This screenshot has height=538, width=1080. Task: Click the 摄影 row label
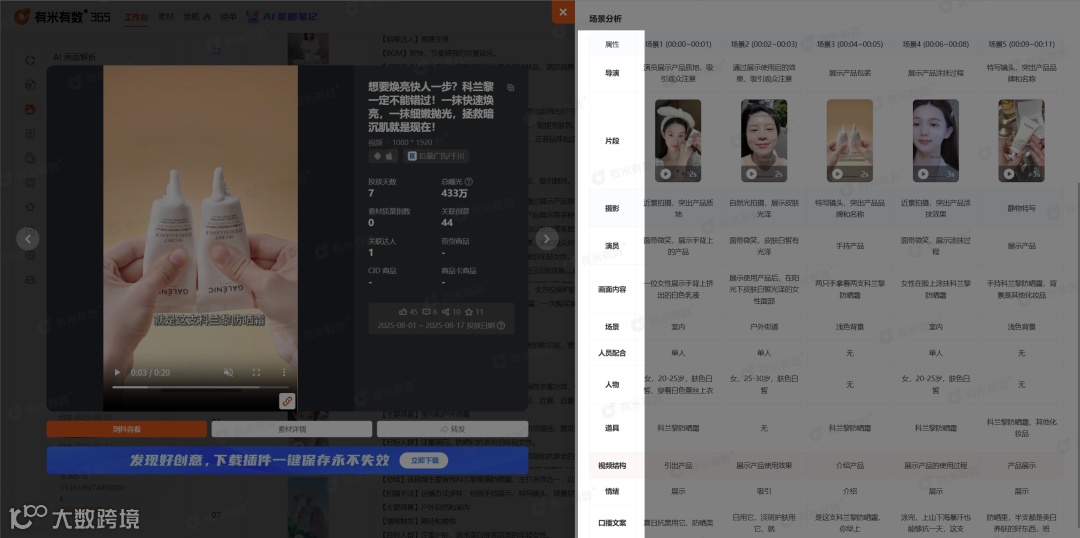(x=612, y=208)
